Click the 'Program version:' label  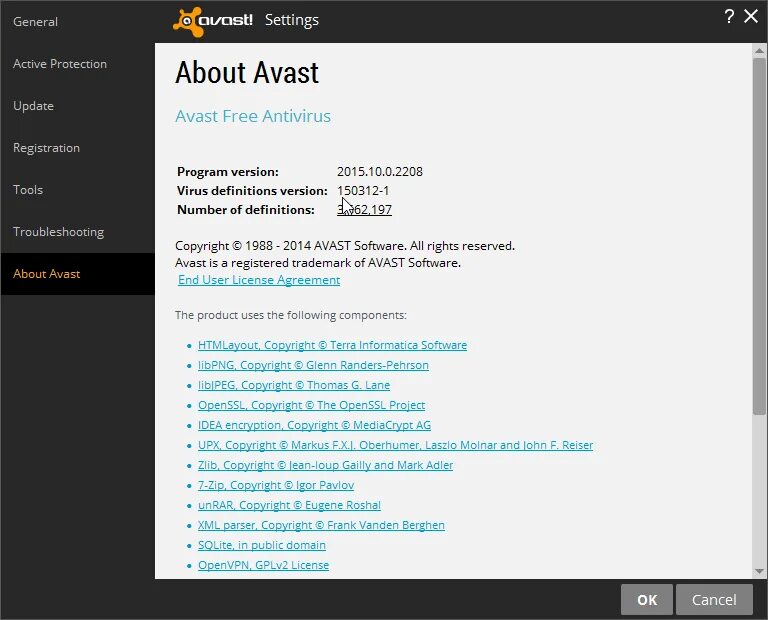click(x=228, y=172)
